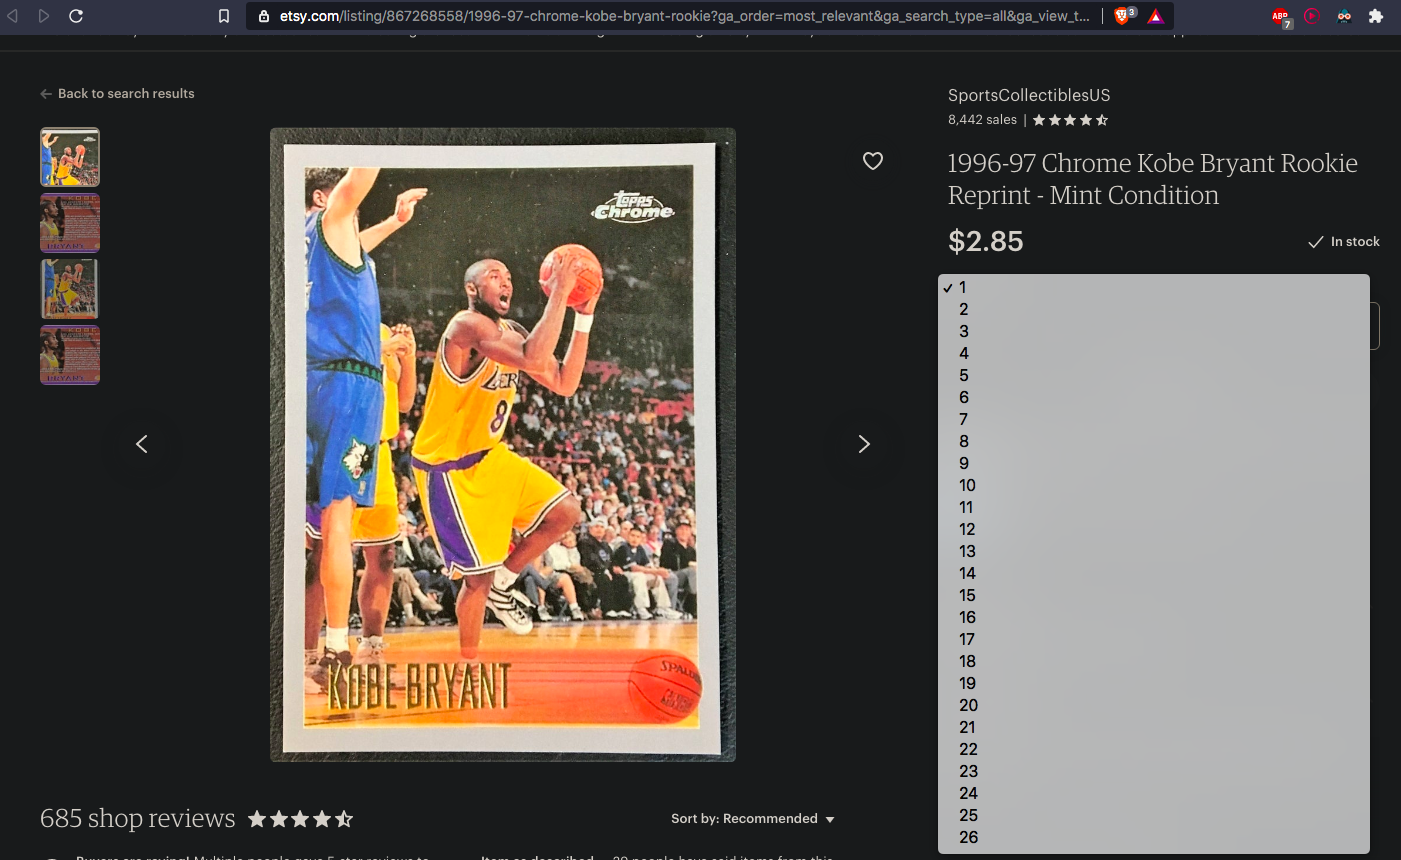The image size is (1401, 860).
Task: Click the browser forward arrow
Action: coord(44,16)
